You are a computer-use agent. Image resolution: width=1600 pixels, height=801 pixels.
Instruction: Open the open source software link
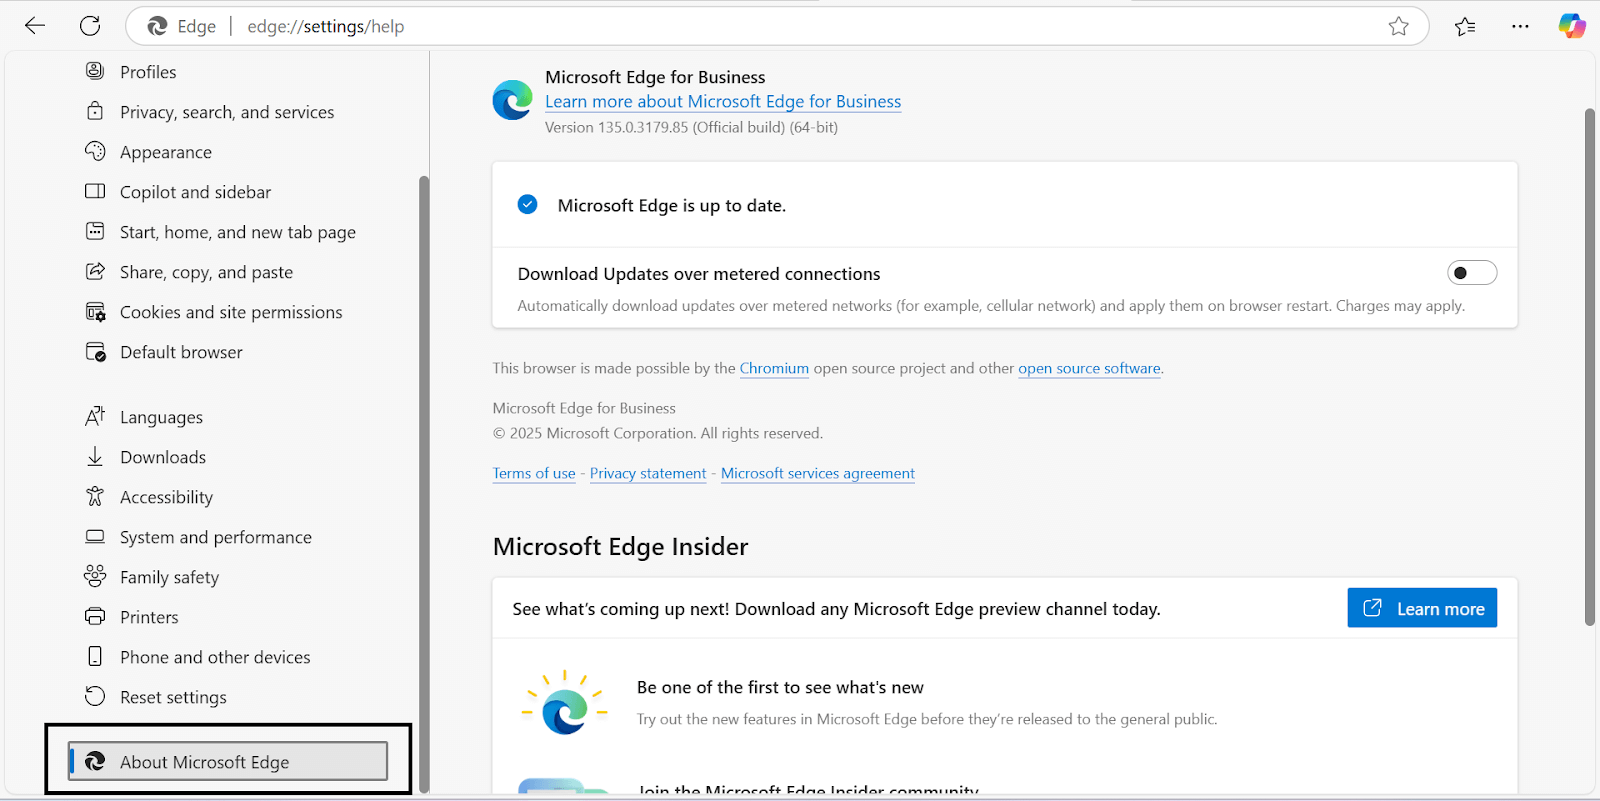[1089, 368]
